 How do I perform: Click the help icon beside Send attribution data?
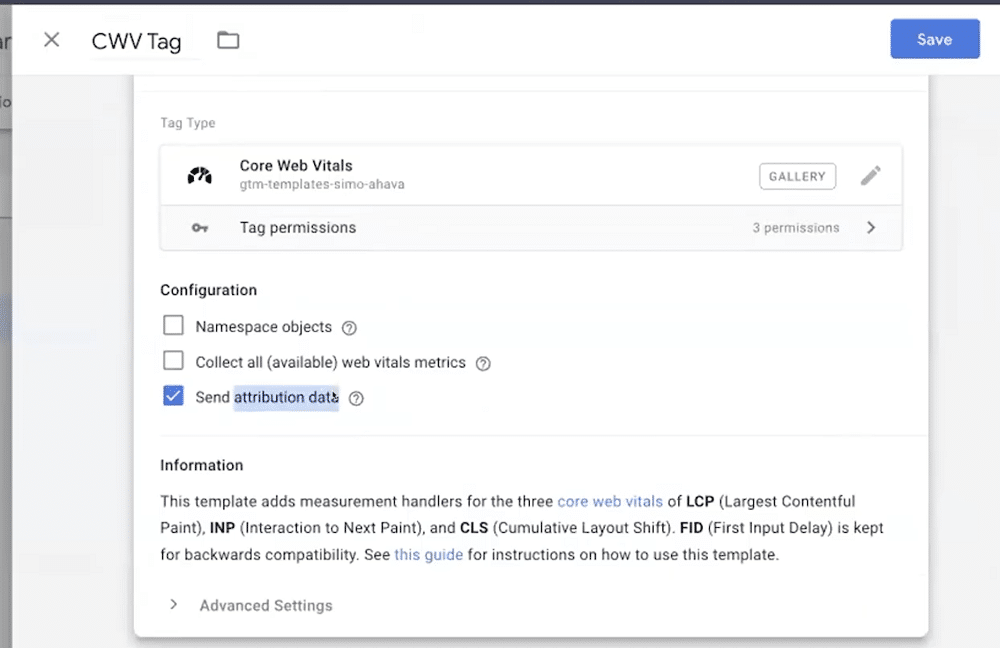pyautogui.click(x=356, y=397)
